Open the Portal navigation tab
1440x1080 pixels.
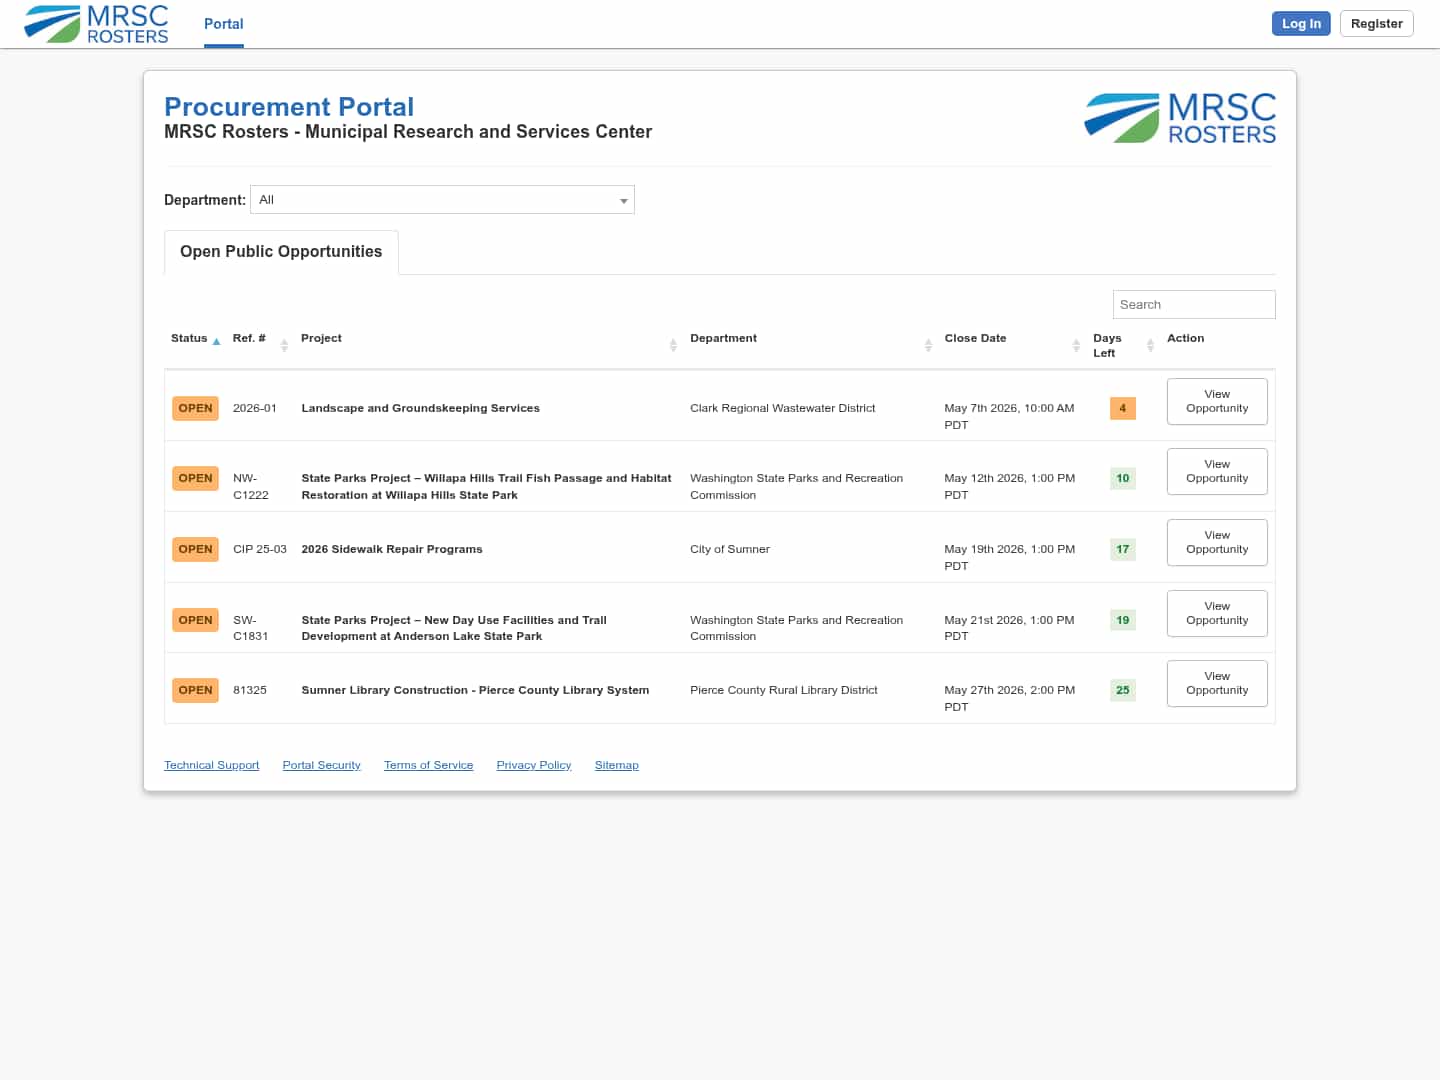coord(224,24)
